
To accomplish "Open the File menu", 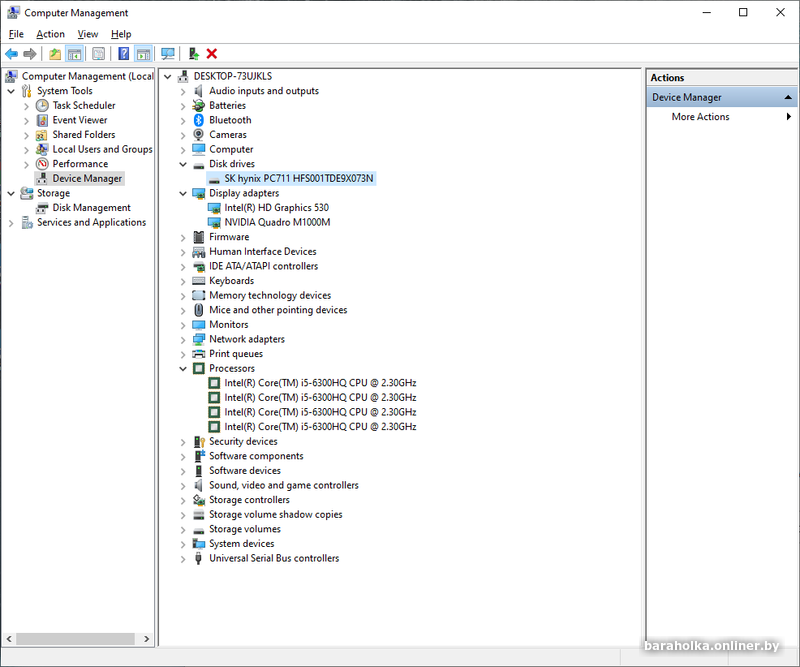I will pos(16,34).
